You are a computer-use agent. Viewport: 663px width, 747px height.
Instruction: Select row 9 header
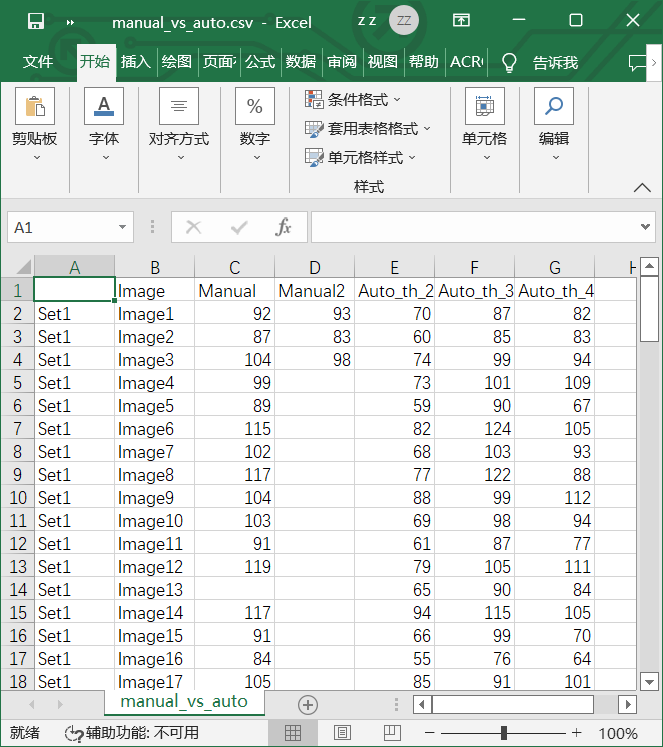(18, 474)
